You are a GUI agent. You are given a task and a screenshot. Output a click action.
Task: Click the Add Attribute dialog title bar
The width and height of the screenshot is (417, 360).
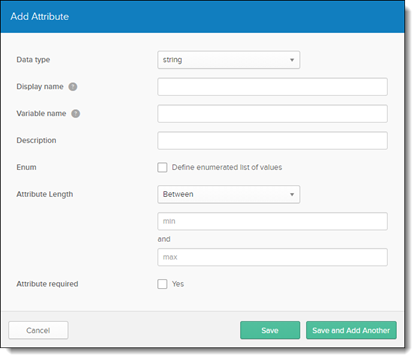pyautogui.click(x=203, y=16)
